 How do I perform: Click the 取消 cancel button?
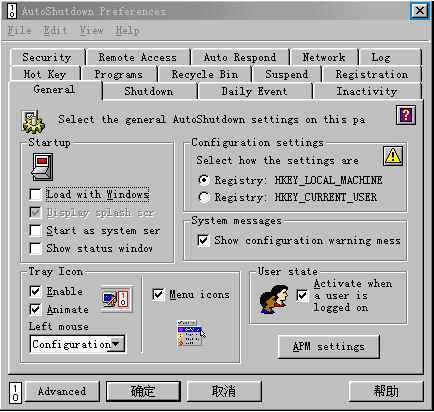point(224,391)
